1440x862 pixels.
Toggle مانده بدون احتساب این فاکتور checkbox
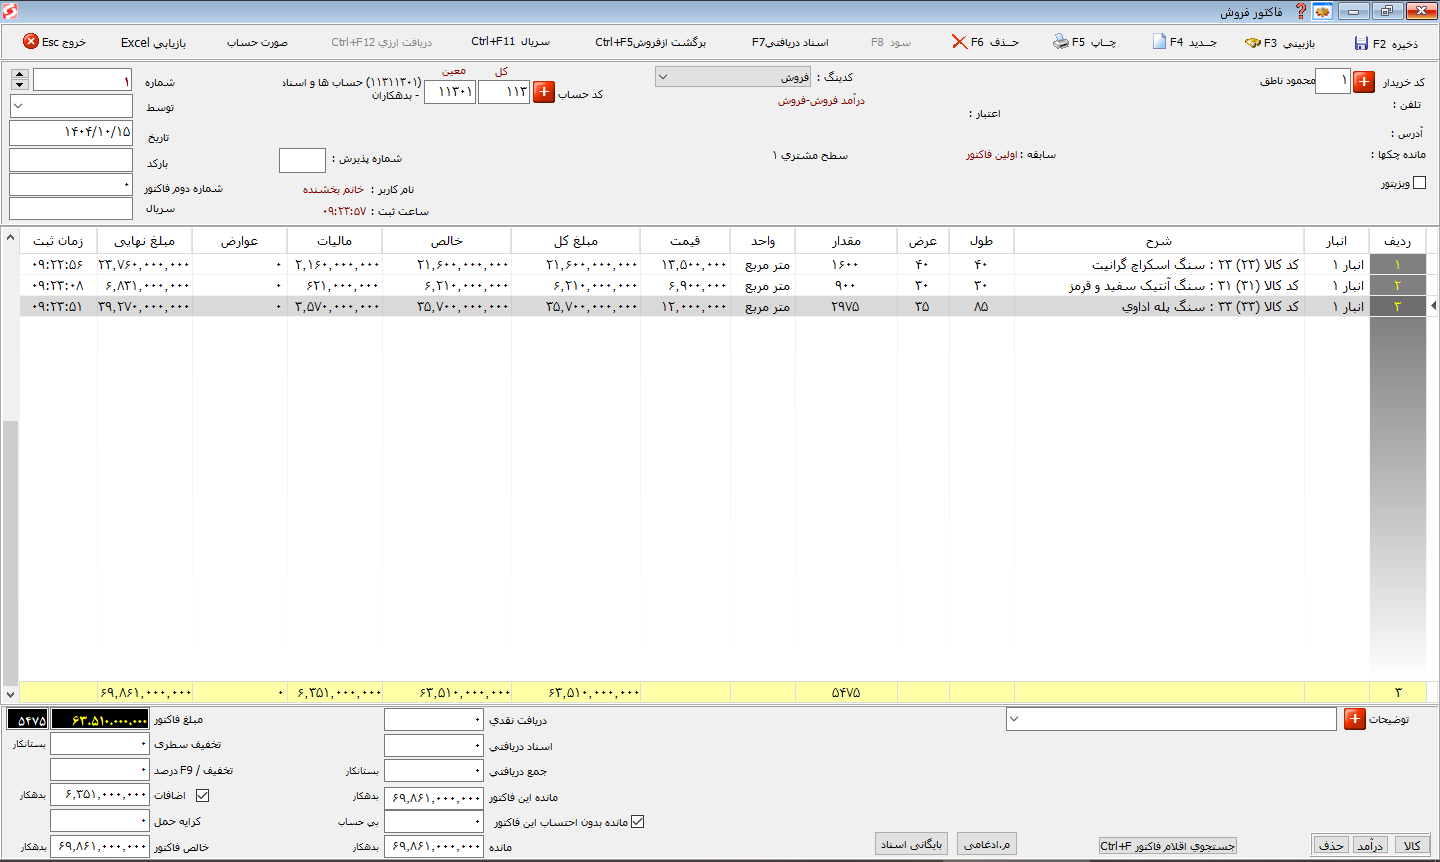tap(638, 822)
